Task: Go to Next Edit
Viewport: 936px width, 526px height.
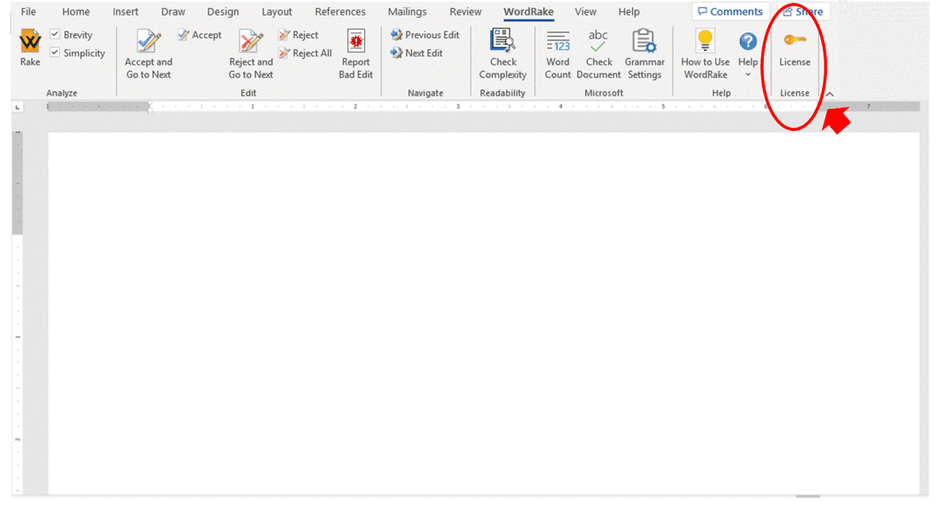Action: pyautogui.click(x=417, y=53)
